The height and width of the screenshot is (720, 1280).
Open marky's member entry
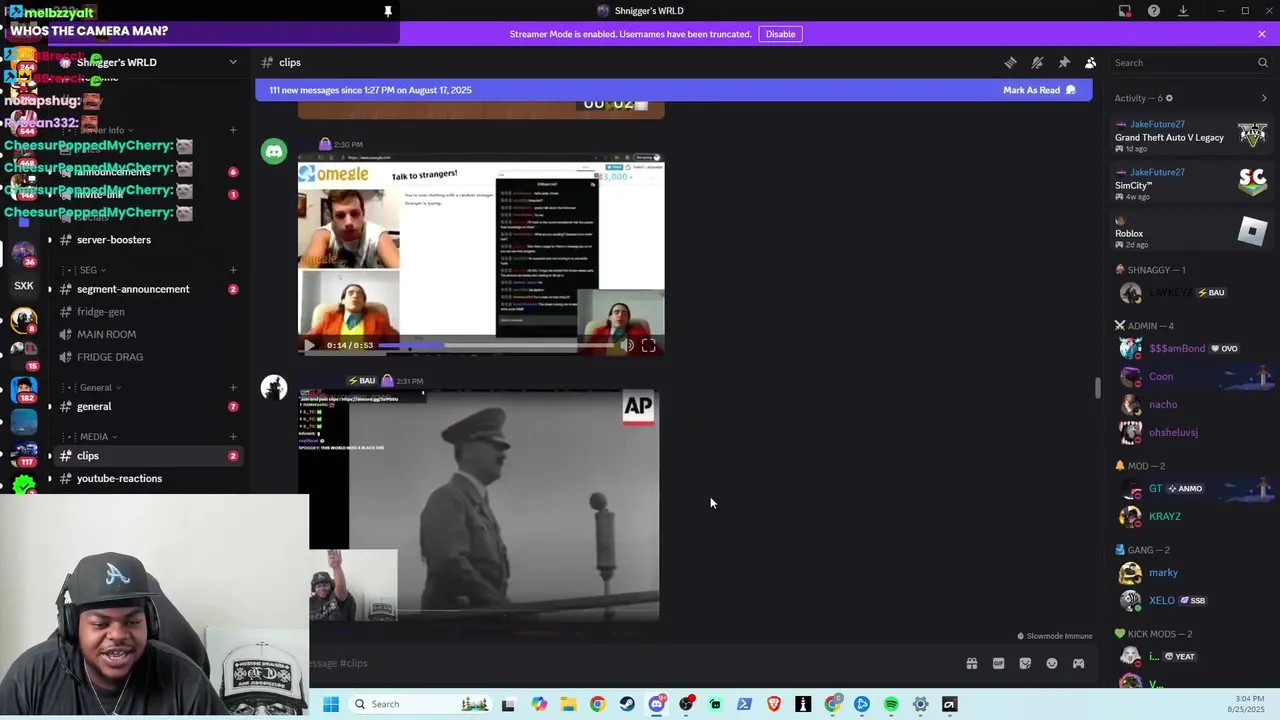click(1193, 573)
